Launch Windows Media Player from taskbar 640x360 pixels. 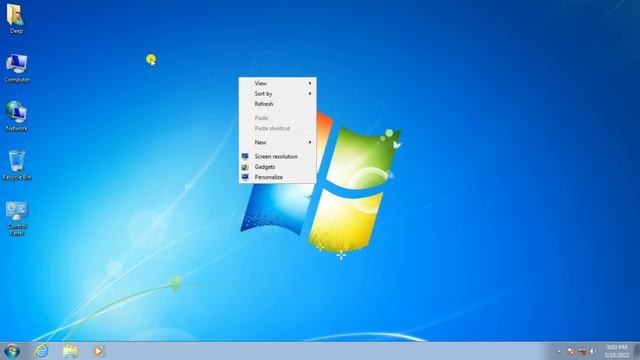(x=98, y=351)
